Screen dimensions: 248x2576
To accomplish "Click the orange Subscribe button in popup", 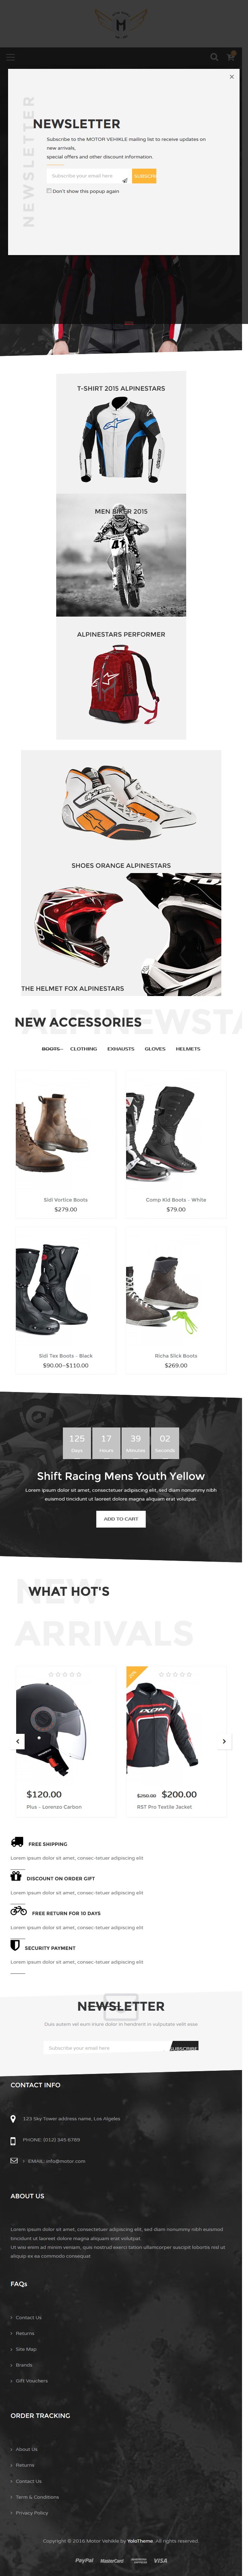I will pyautogui.click(x=144, y=176).
